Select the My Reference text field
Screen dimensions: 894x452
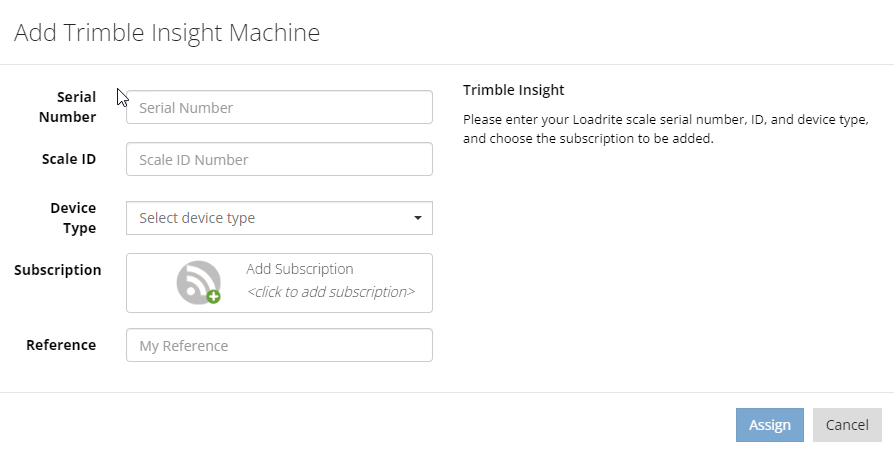point(279,345)
